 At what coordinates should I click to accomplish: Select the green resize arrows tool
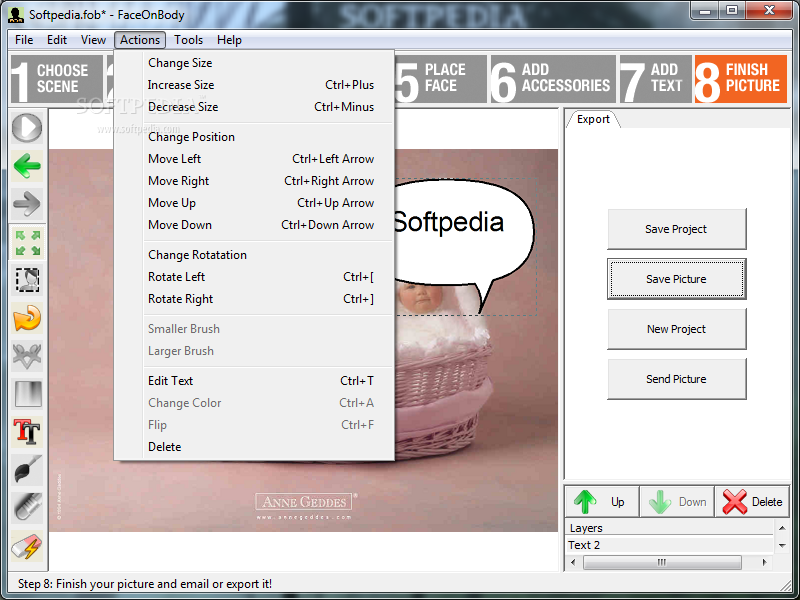pyautogui.click(x=27, y=242)
